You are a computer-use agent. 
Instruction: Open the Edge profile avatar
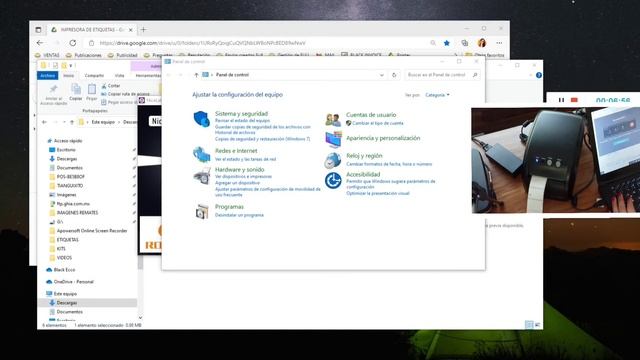tap(482, 43)
